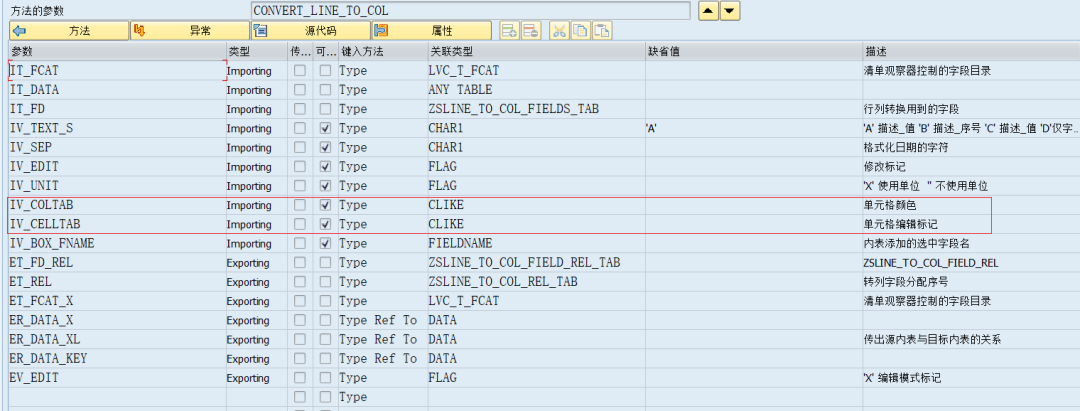Click the 缺省值 column header
This screenshot has height=411, width=1080.
point(754,52)
